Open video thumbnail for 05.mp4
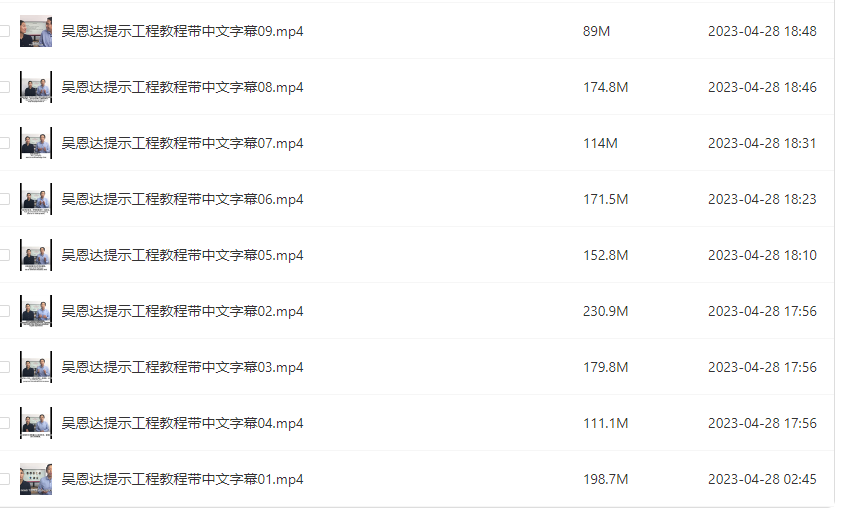Screen dimensions: 841x508 35,255
